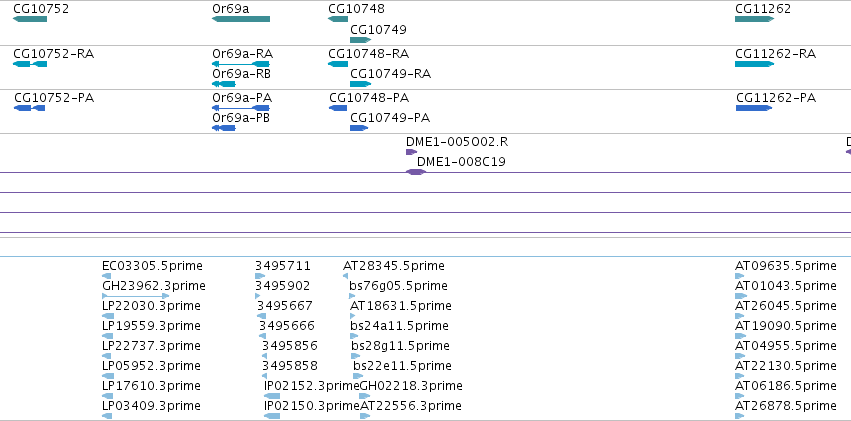Click EST LP22737.3prime label
The width and height of the screenshot is (851, 421).
point(151,346)
